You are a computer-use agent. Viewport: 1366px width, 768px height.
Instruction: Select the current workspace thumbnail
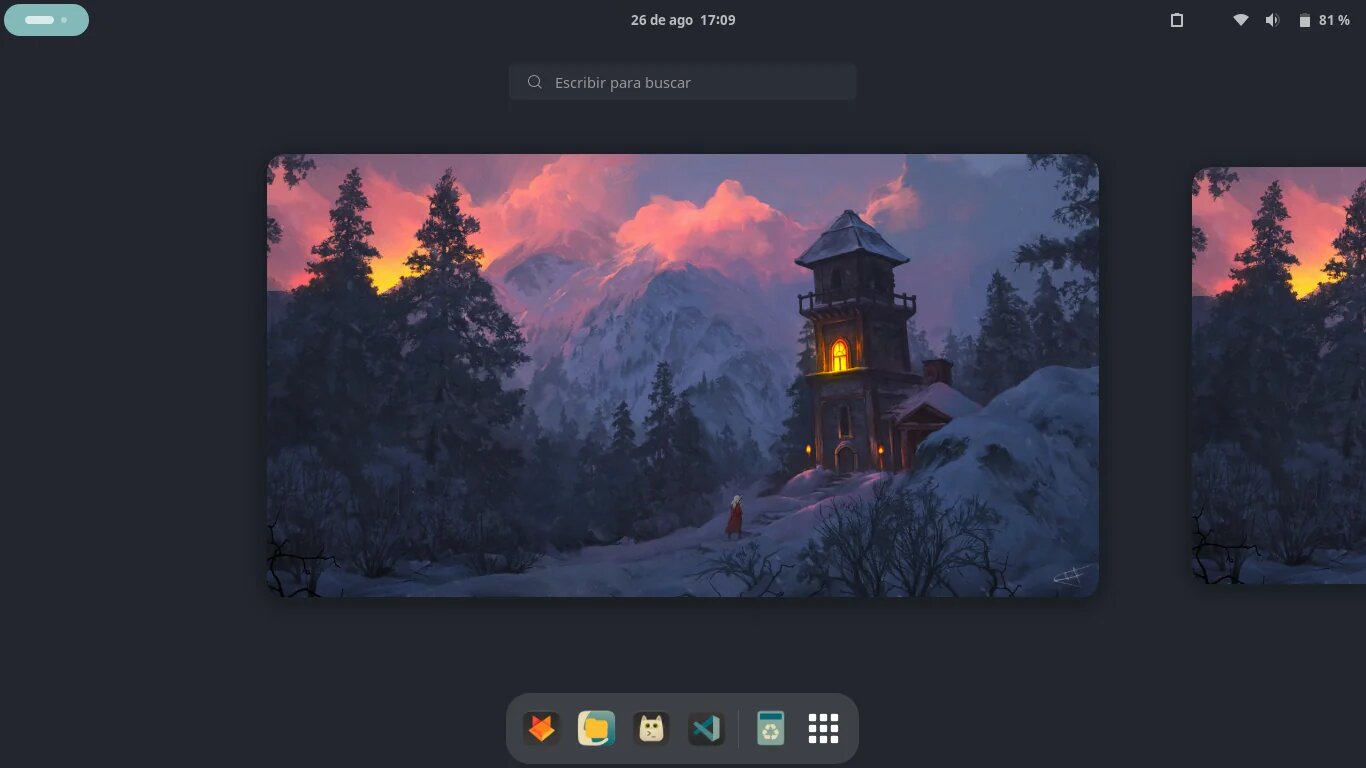coord(683,376)
